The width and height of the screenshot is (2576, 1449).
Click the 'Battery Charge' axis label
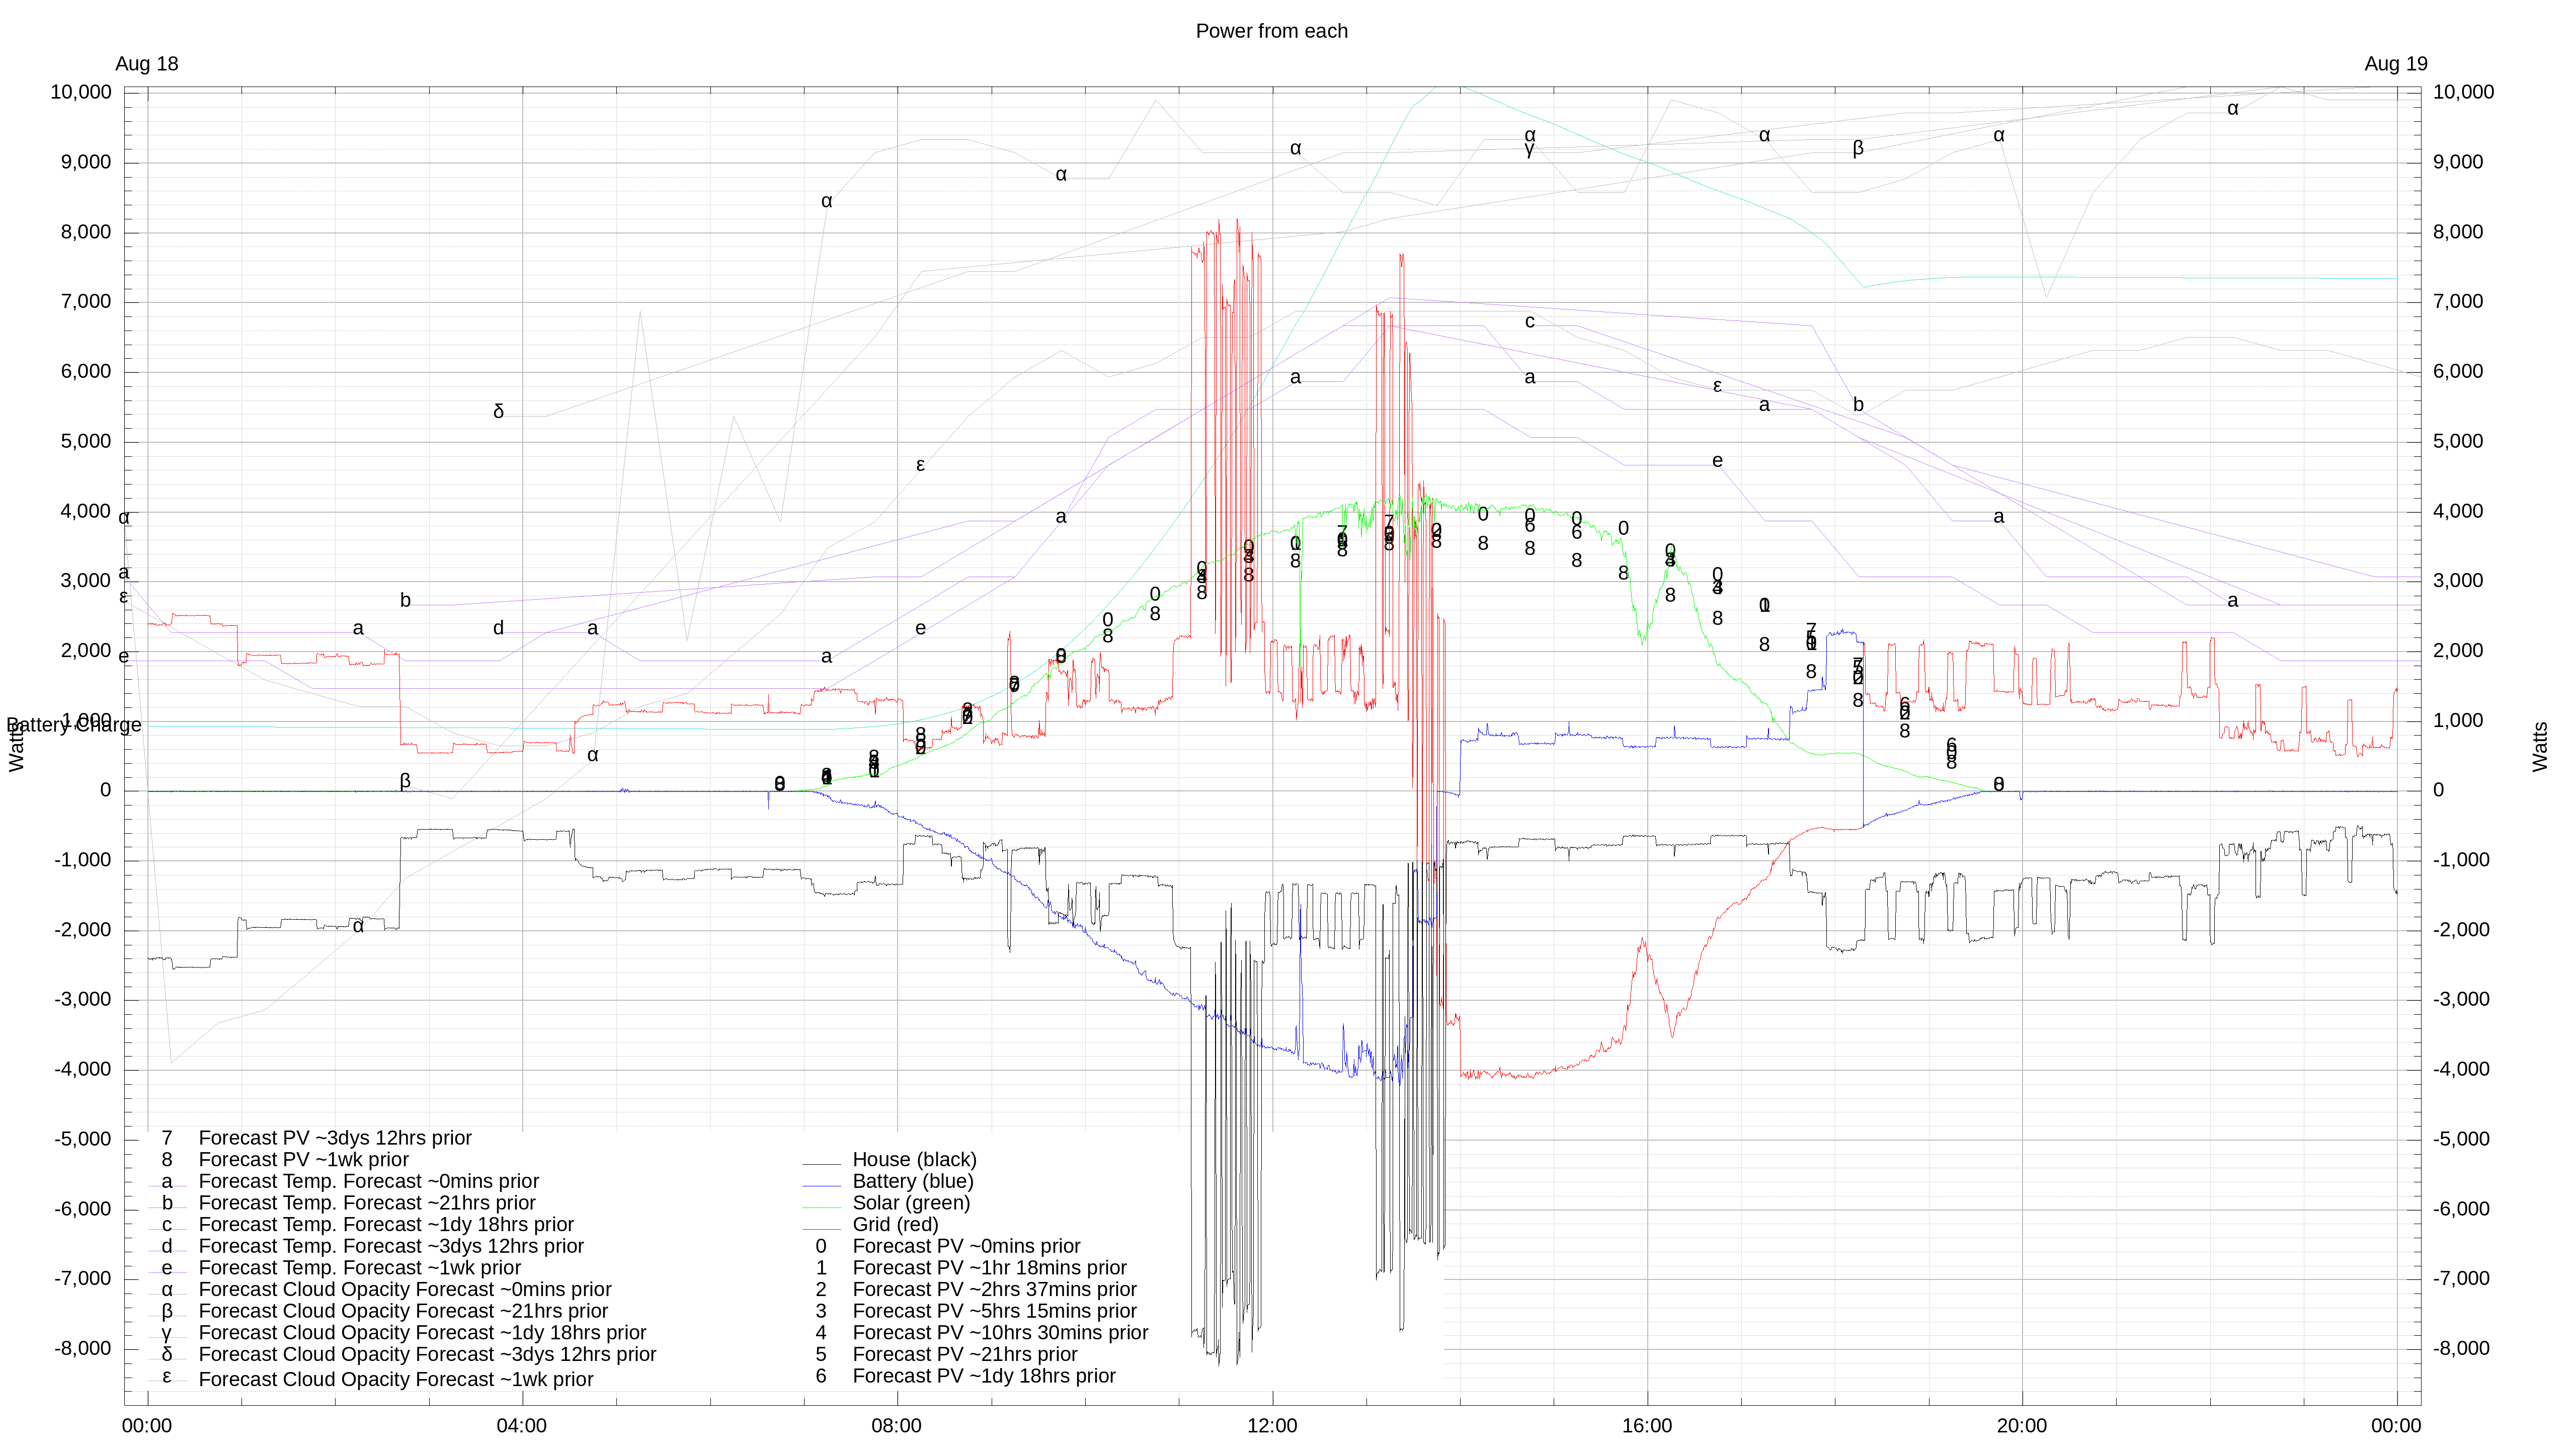click(x=74, y=725)
